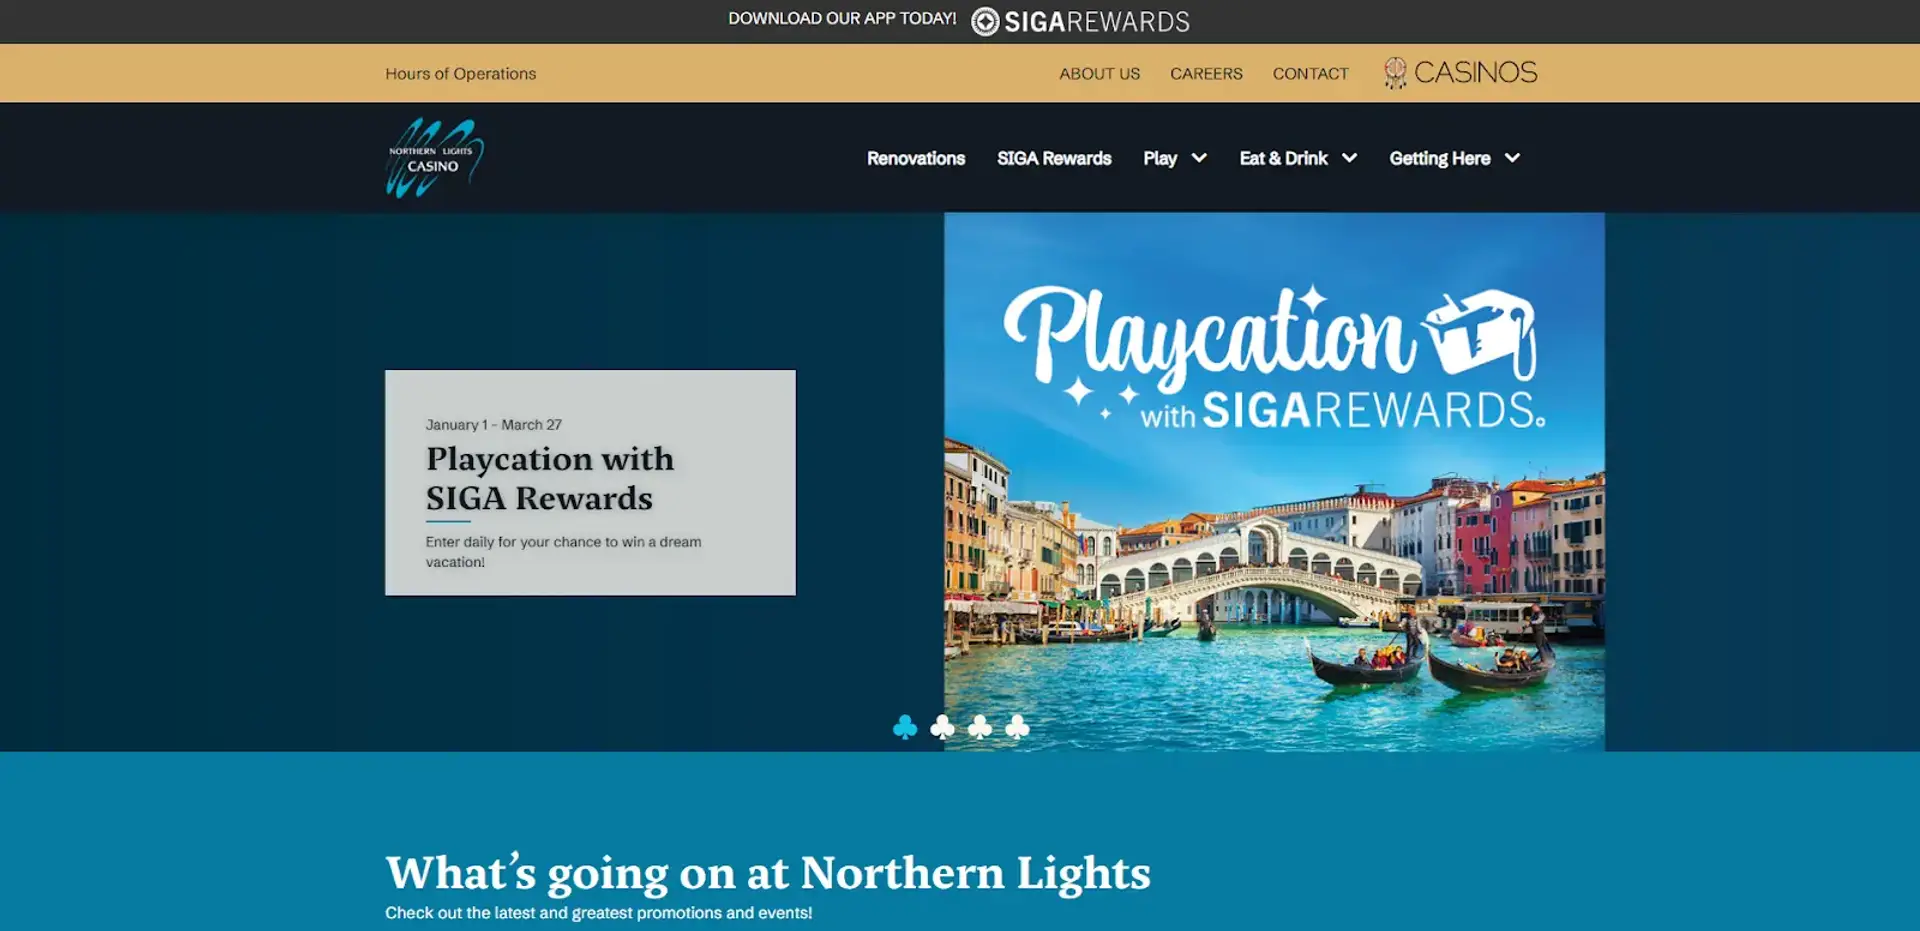Viewport: 1920px width, 931px height.
Task: Click the dreamcatcher icon beside CASINOS
Action: coord(1395,73)
